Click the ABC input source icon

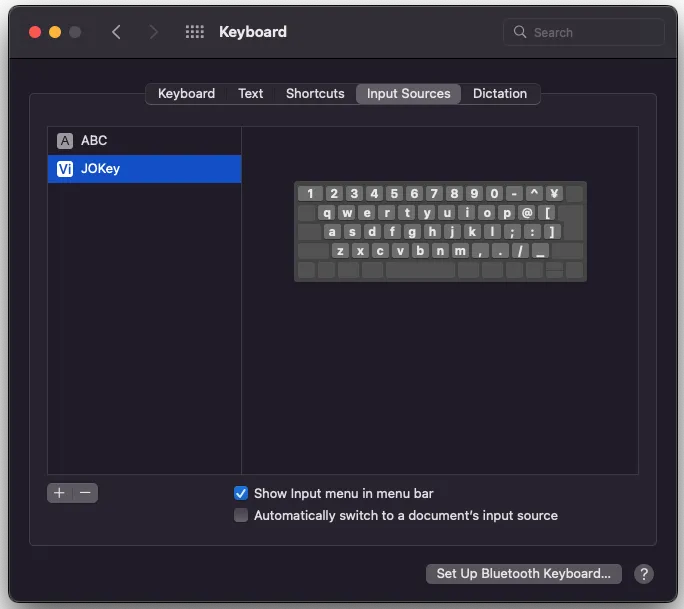tap(65, 141)
